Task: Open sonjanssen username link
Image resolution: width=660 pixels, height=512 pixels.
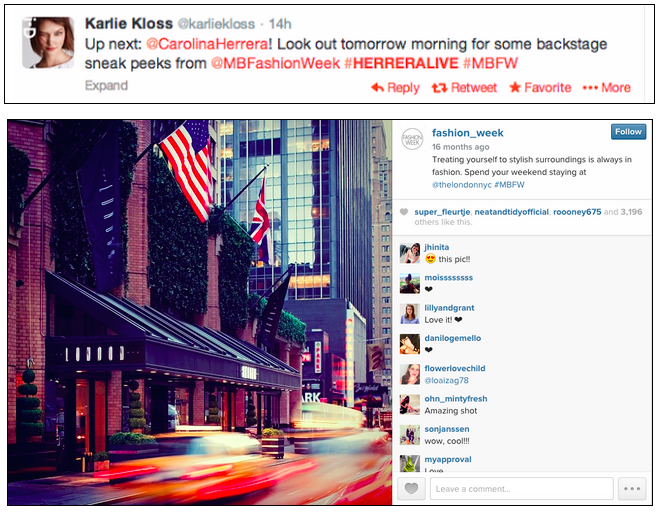Action: pos(447,429)
